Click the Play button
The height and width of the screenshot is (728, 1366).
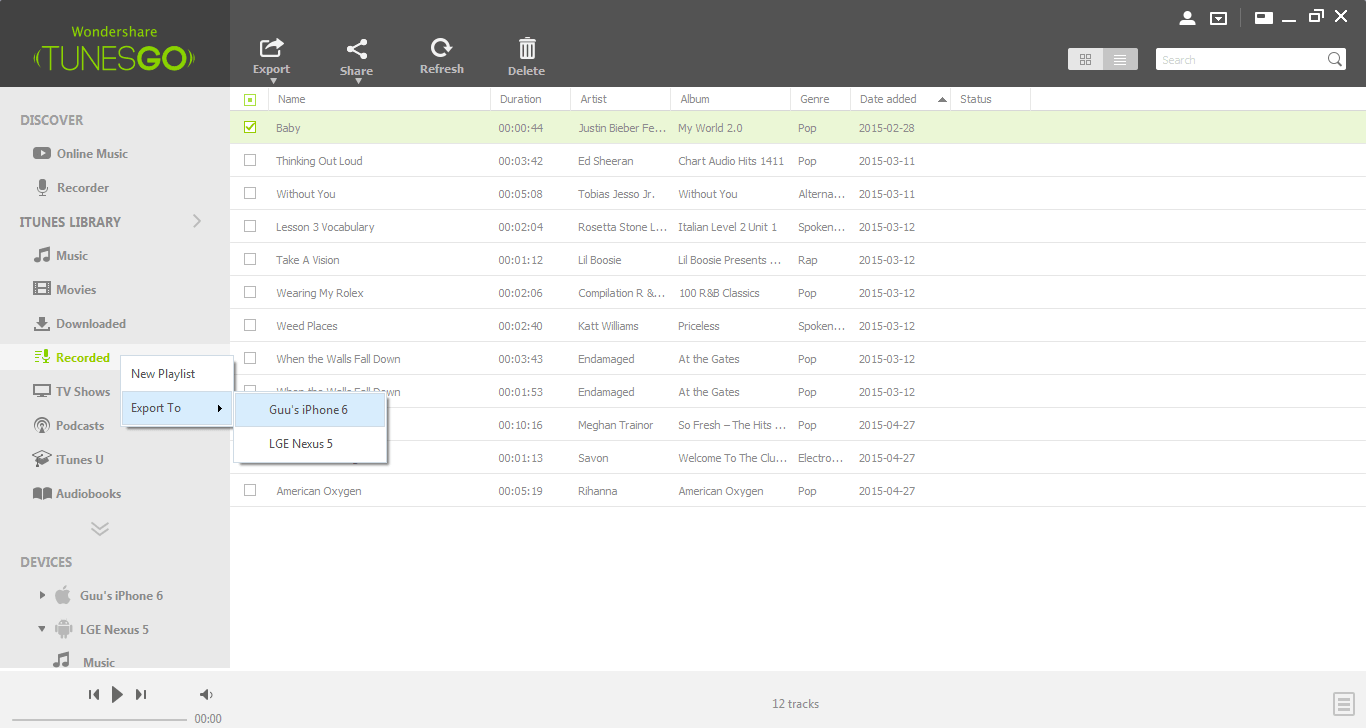pyautogui.click(x=117, y=694)
